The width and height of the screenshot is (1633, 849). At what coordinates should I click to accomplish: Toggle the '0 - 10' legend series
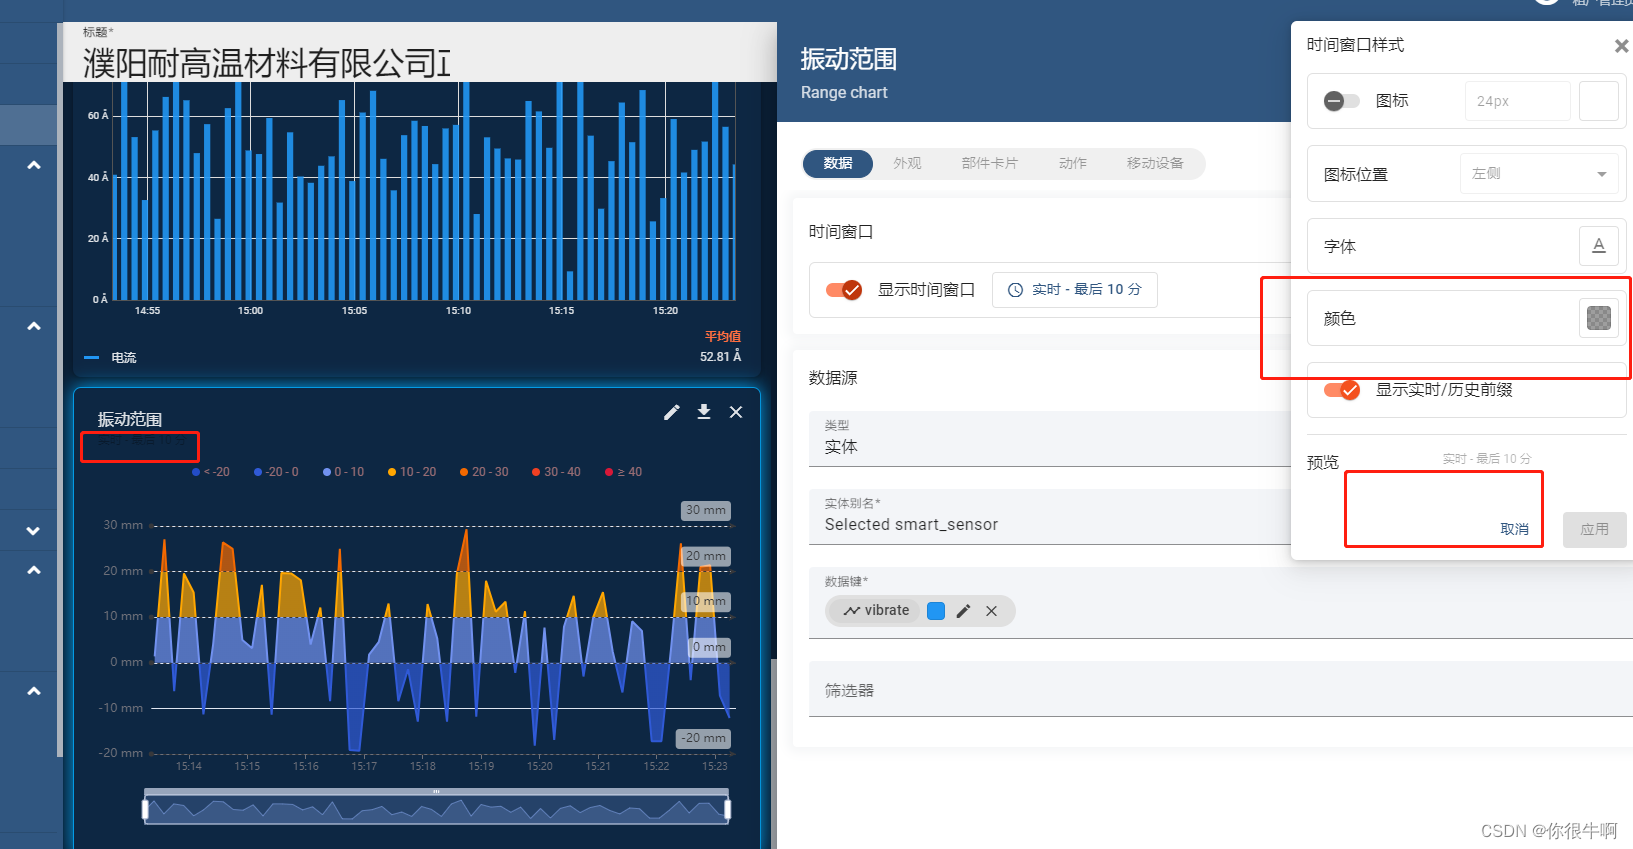click(x=343, y=472)
